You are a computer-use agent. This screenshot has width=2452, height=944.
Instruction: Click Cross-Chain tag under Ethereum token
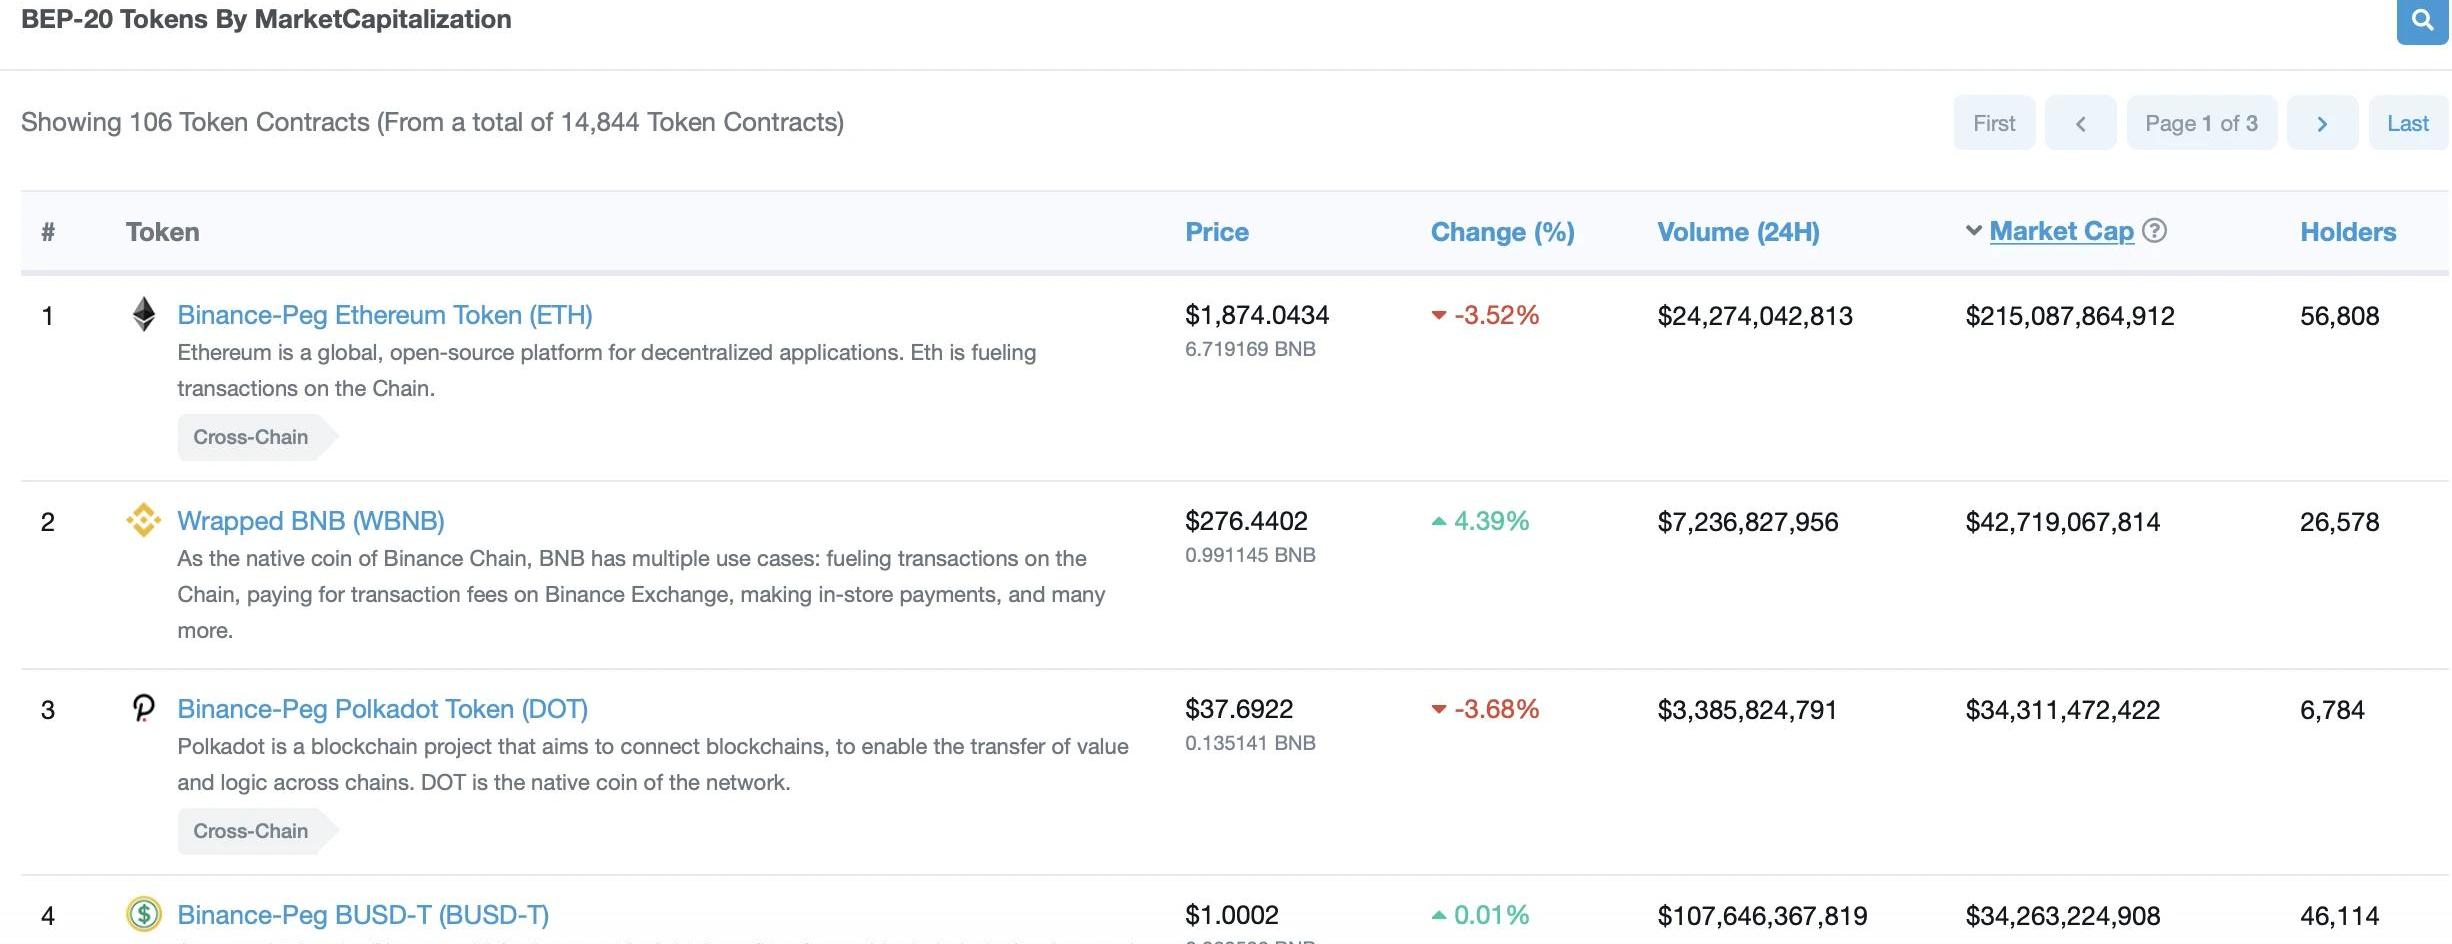(251, 437)
